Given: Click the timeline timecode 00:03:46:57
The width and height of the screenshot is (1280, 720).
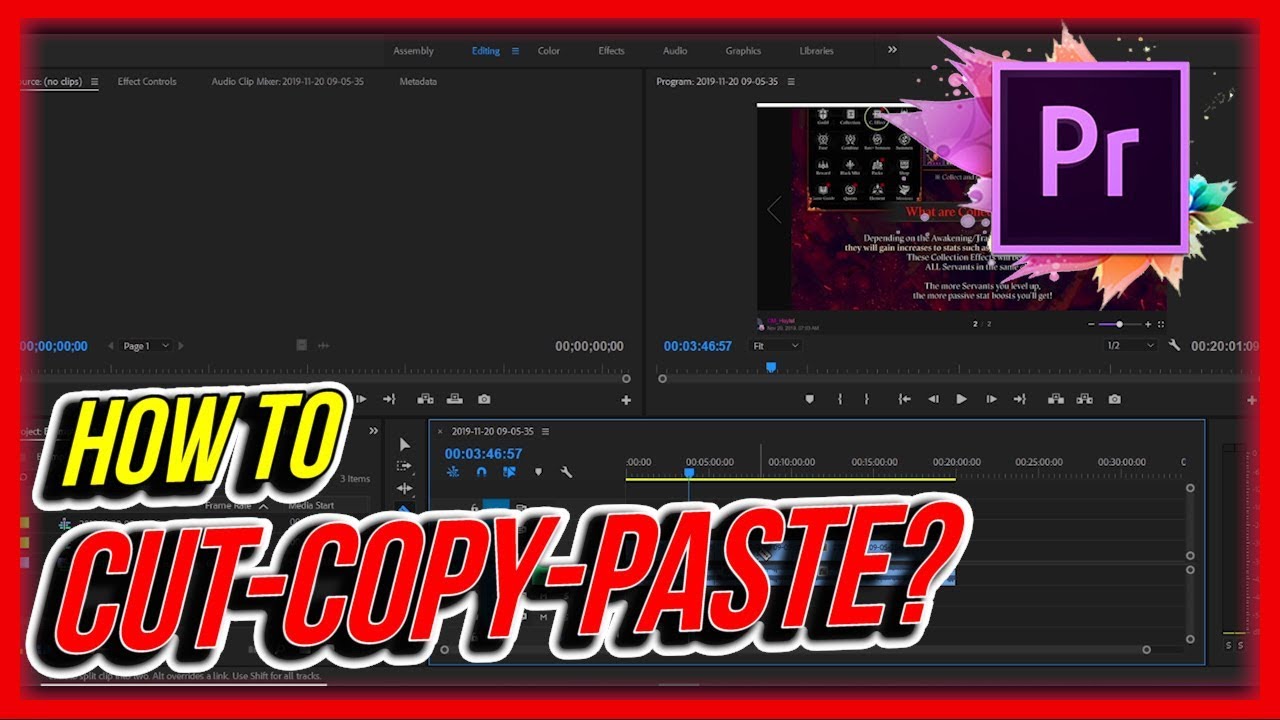Looking at the screenshot, I should (483, 454).
